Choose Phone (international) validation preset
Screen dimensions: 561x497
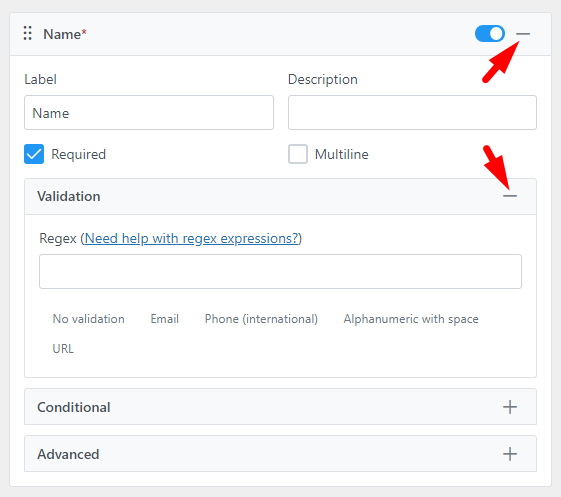click(x=261, y=319)
